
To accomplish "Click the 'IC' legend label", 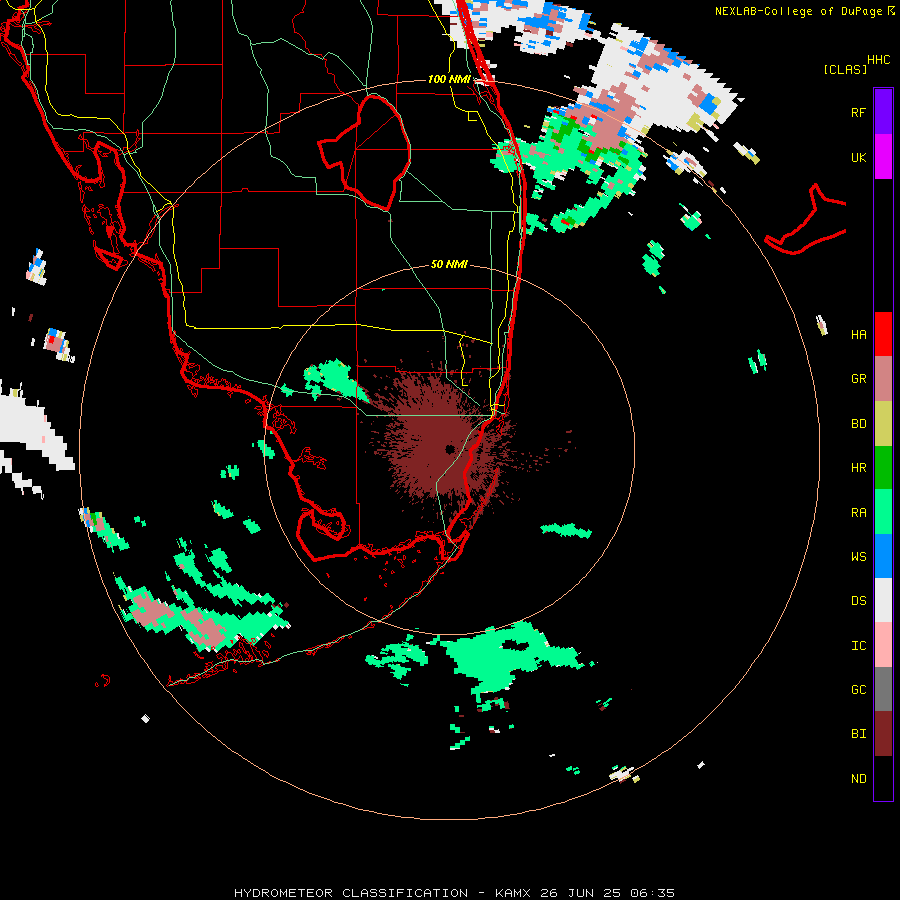I will [858, 645].
